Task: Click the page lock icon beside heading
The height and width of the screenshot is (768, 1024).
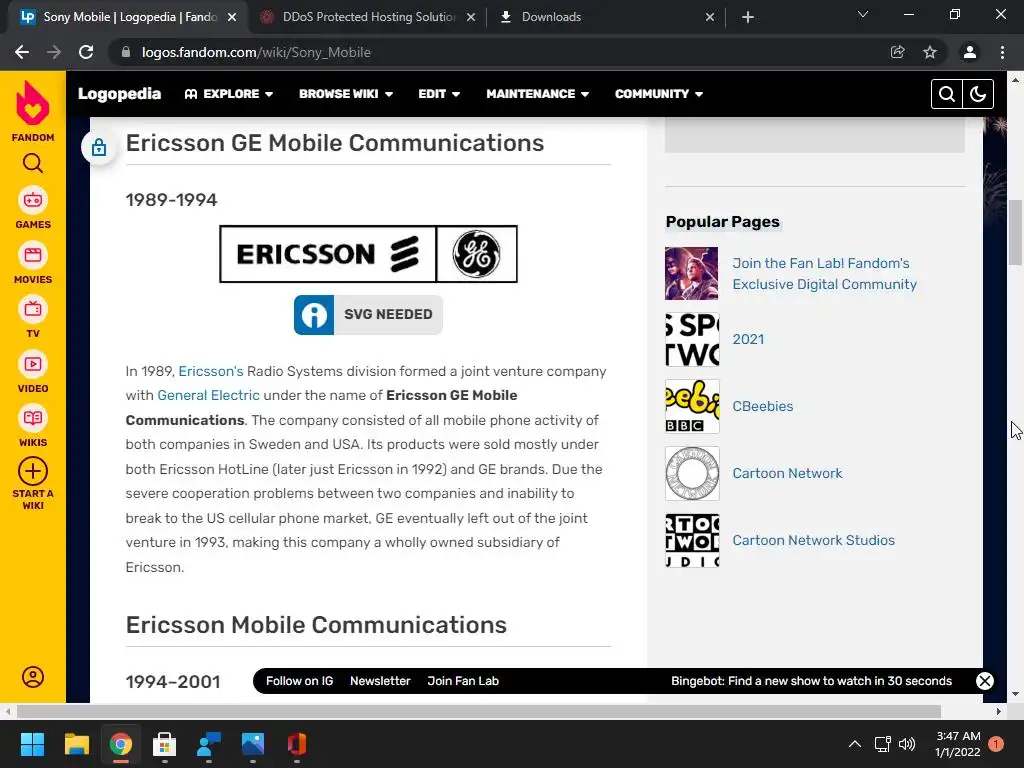Action: [99, 148]
